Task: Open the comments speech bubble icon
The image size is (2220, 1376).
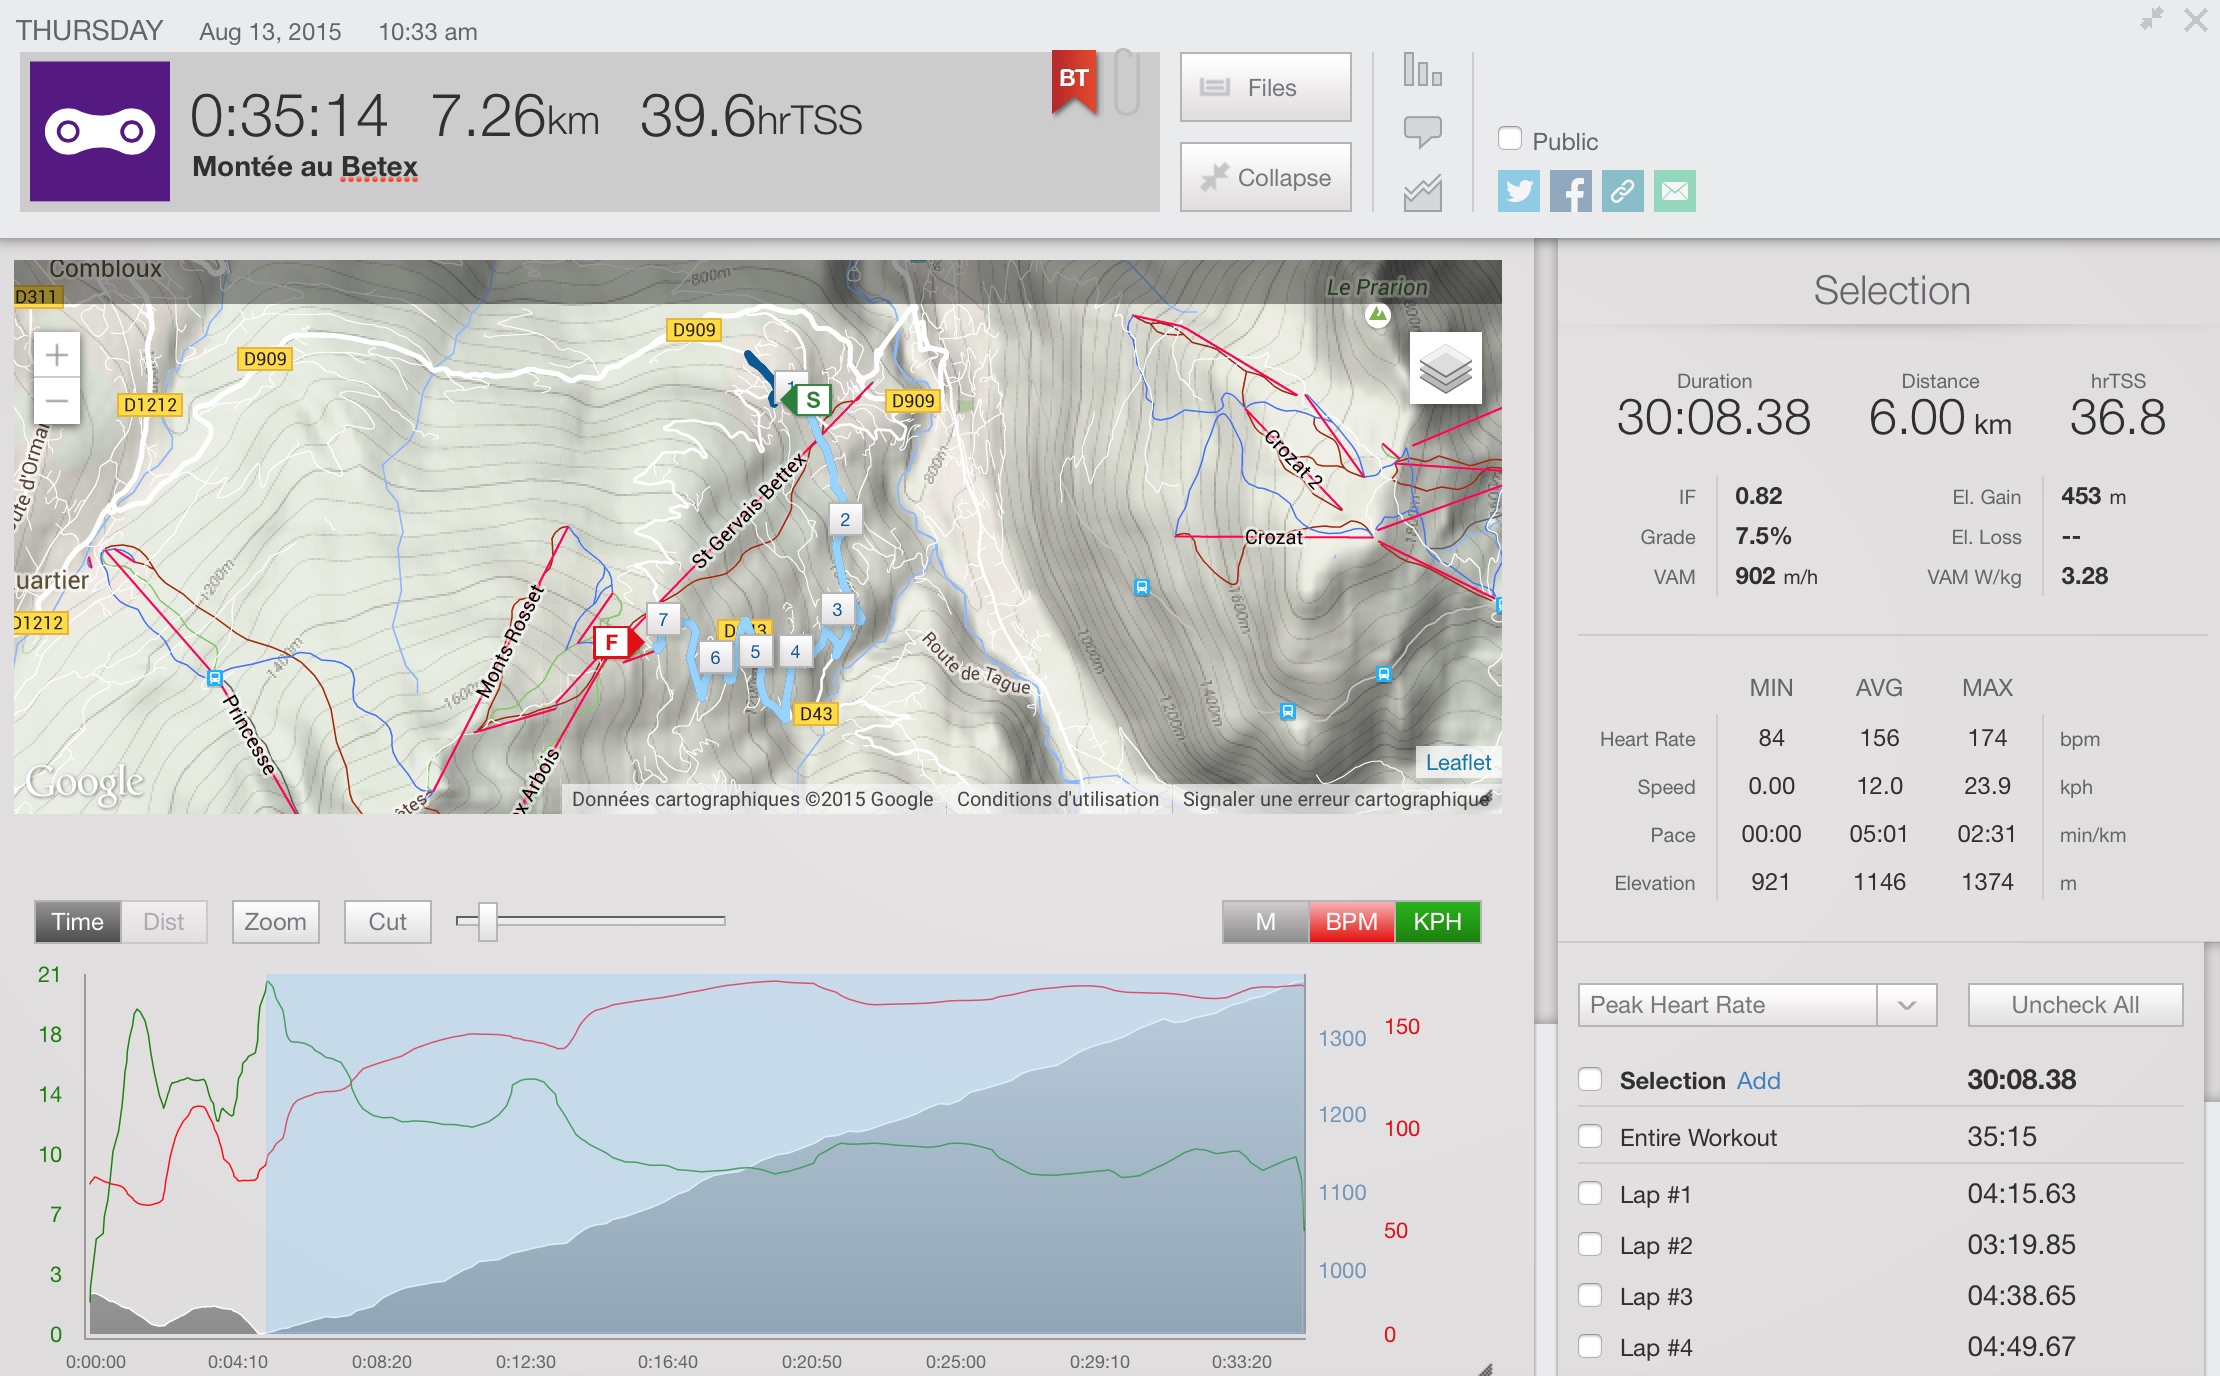Action: [x=1422, y=131]
